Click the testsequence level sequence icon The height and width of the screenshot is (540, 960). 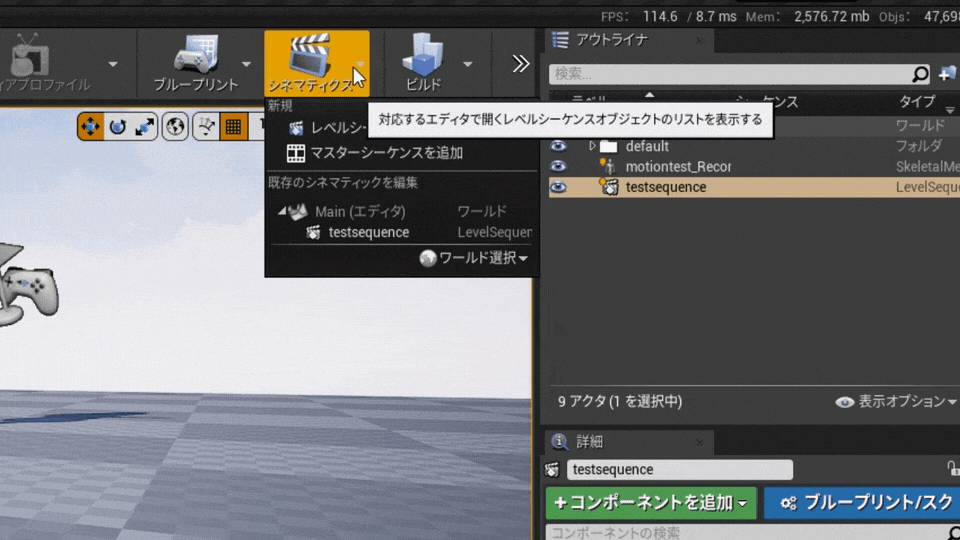[x=609, y=187]
